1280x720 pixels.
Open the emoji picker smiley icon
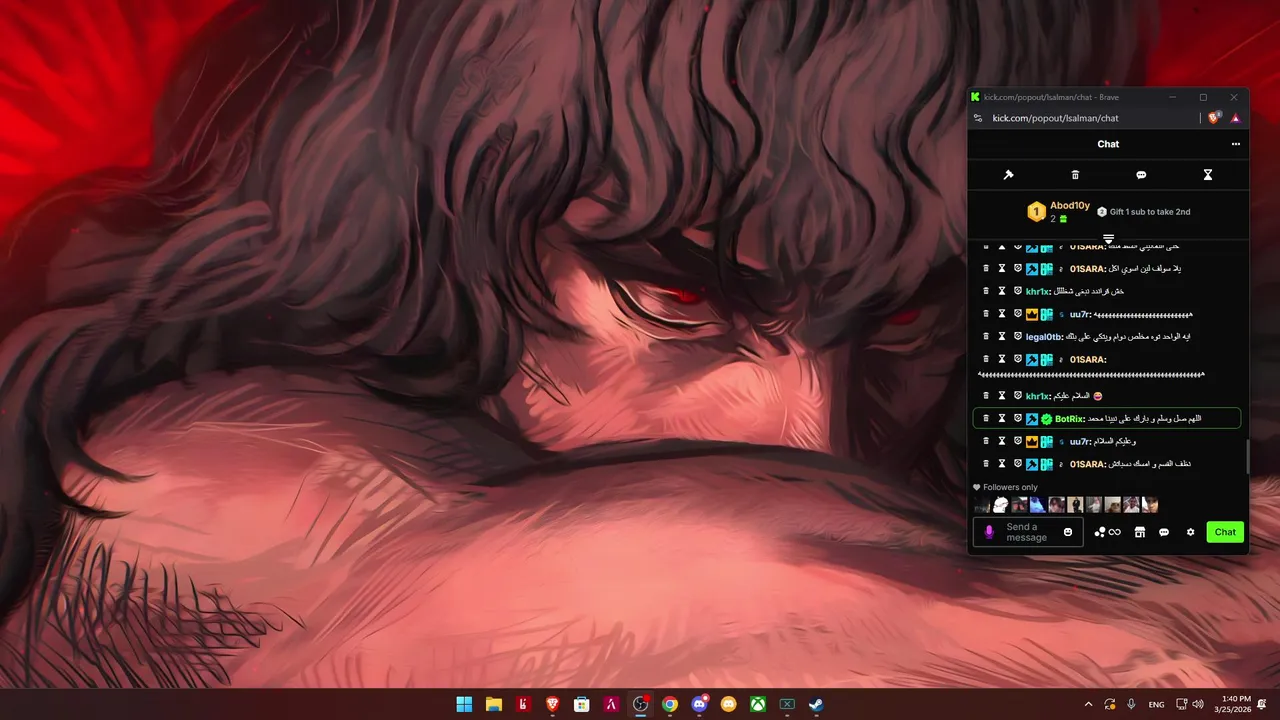click(1068, 532)
